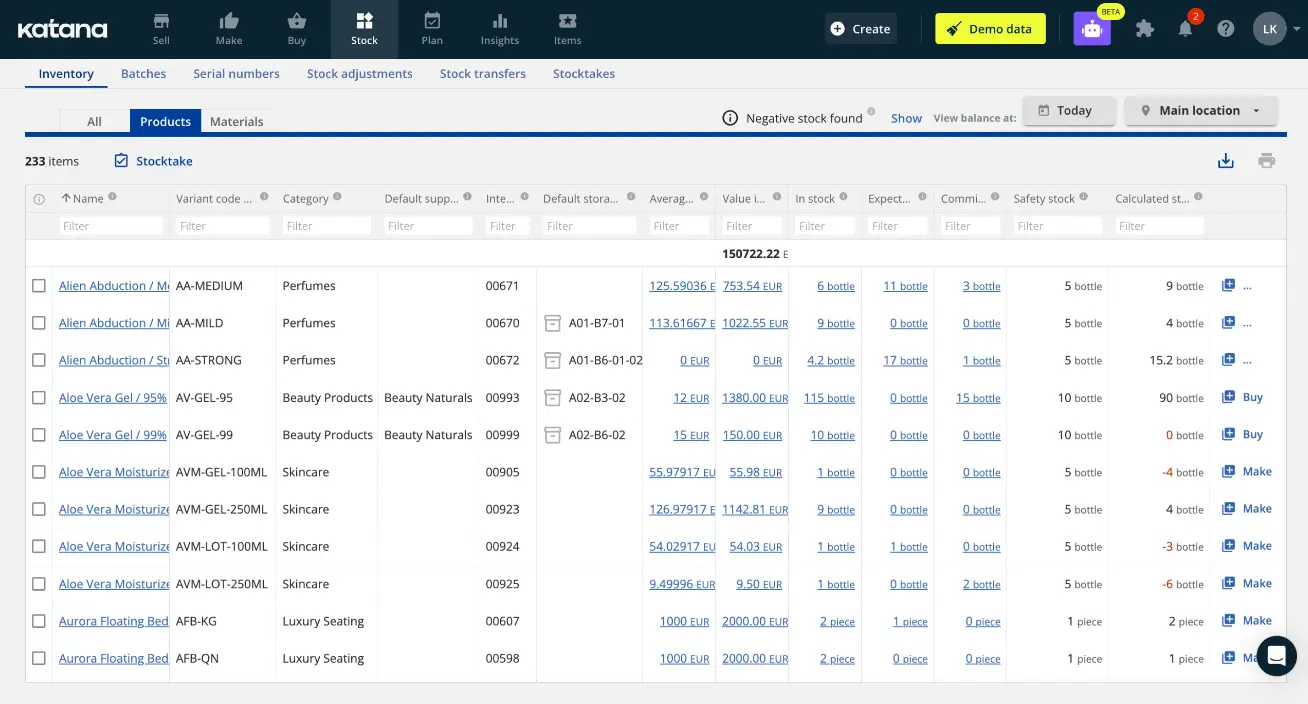Open the Stocktakes section
1308x704 pixels.
[x=584, y=73]
